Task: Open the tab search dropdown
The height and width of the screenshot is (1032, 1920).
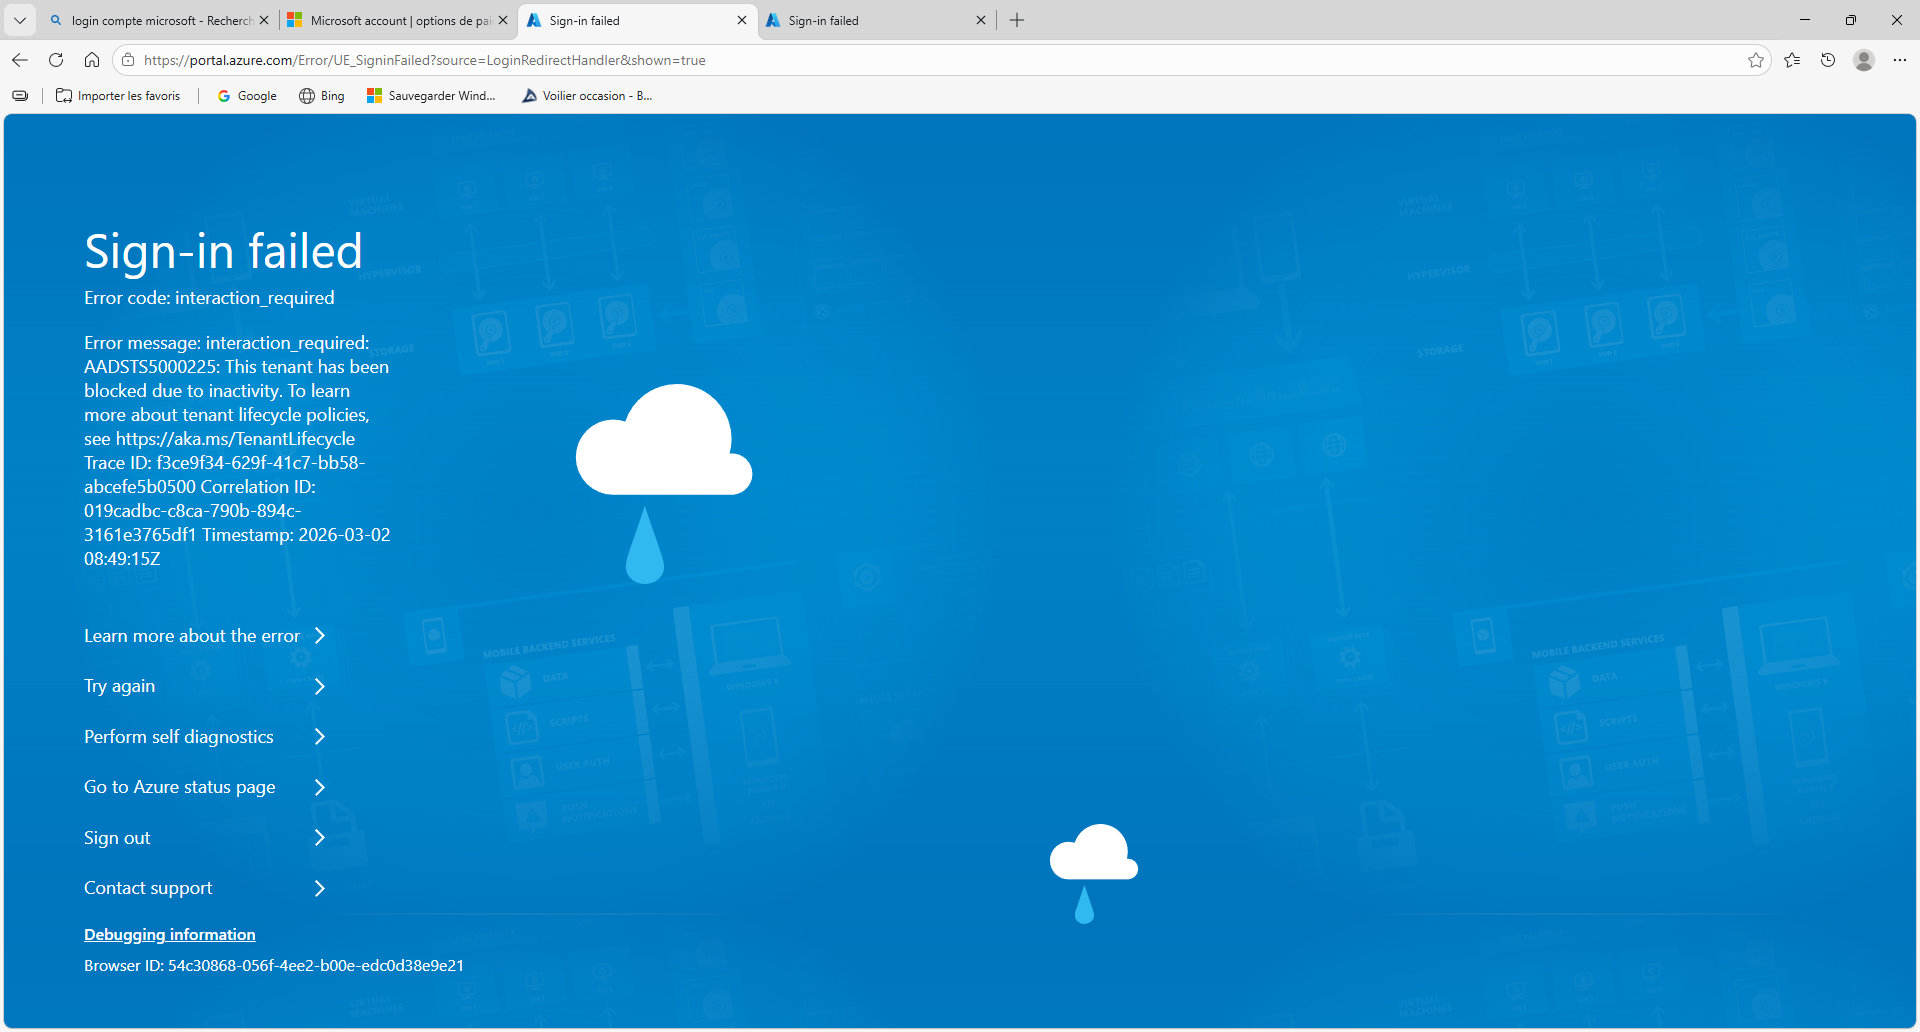Action: [20, 20]
